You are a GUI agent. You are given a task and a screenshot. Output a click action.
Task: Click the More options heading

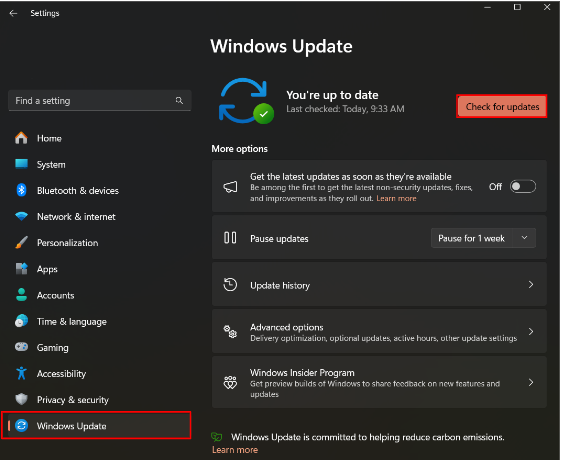tap(239, 149)
